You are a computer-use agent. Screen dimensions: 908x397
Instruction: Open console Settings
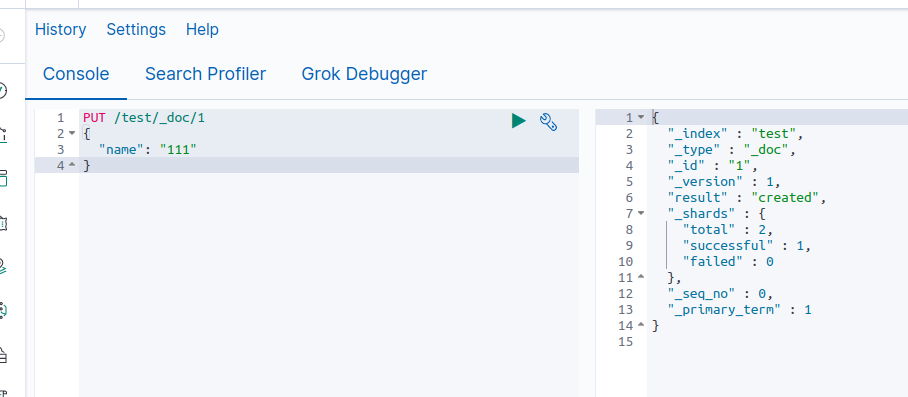(x=136, y=30)
